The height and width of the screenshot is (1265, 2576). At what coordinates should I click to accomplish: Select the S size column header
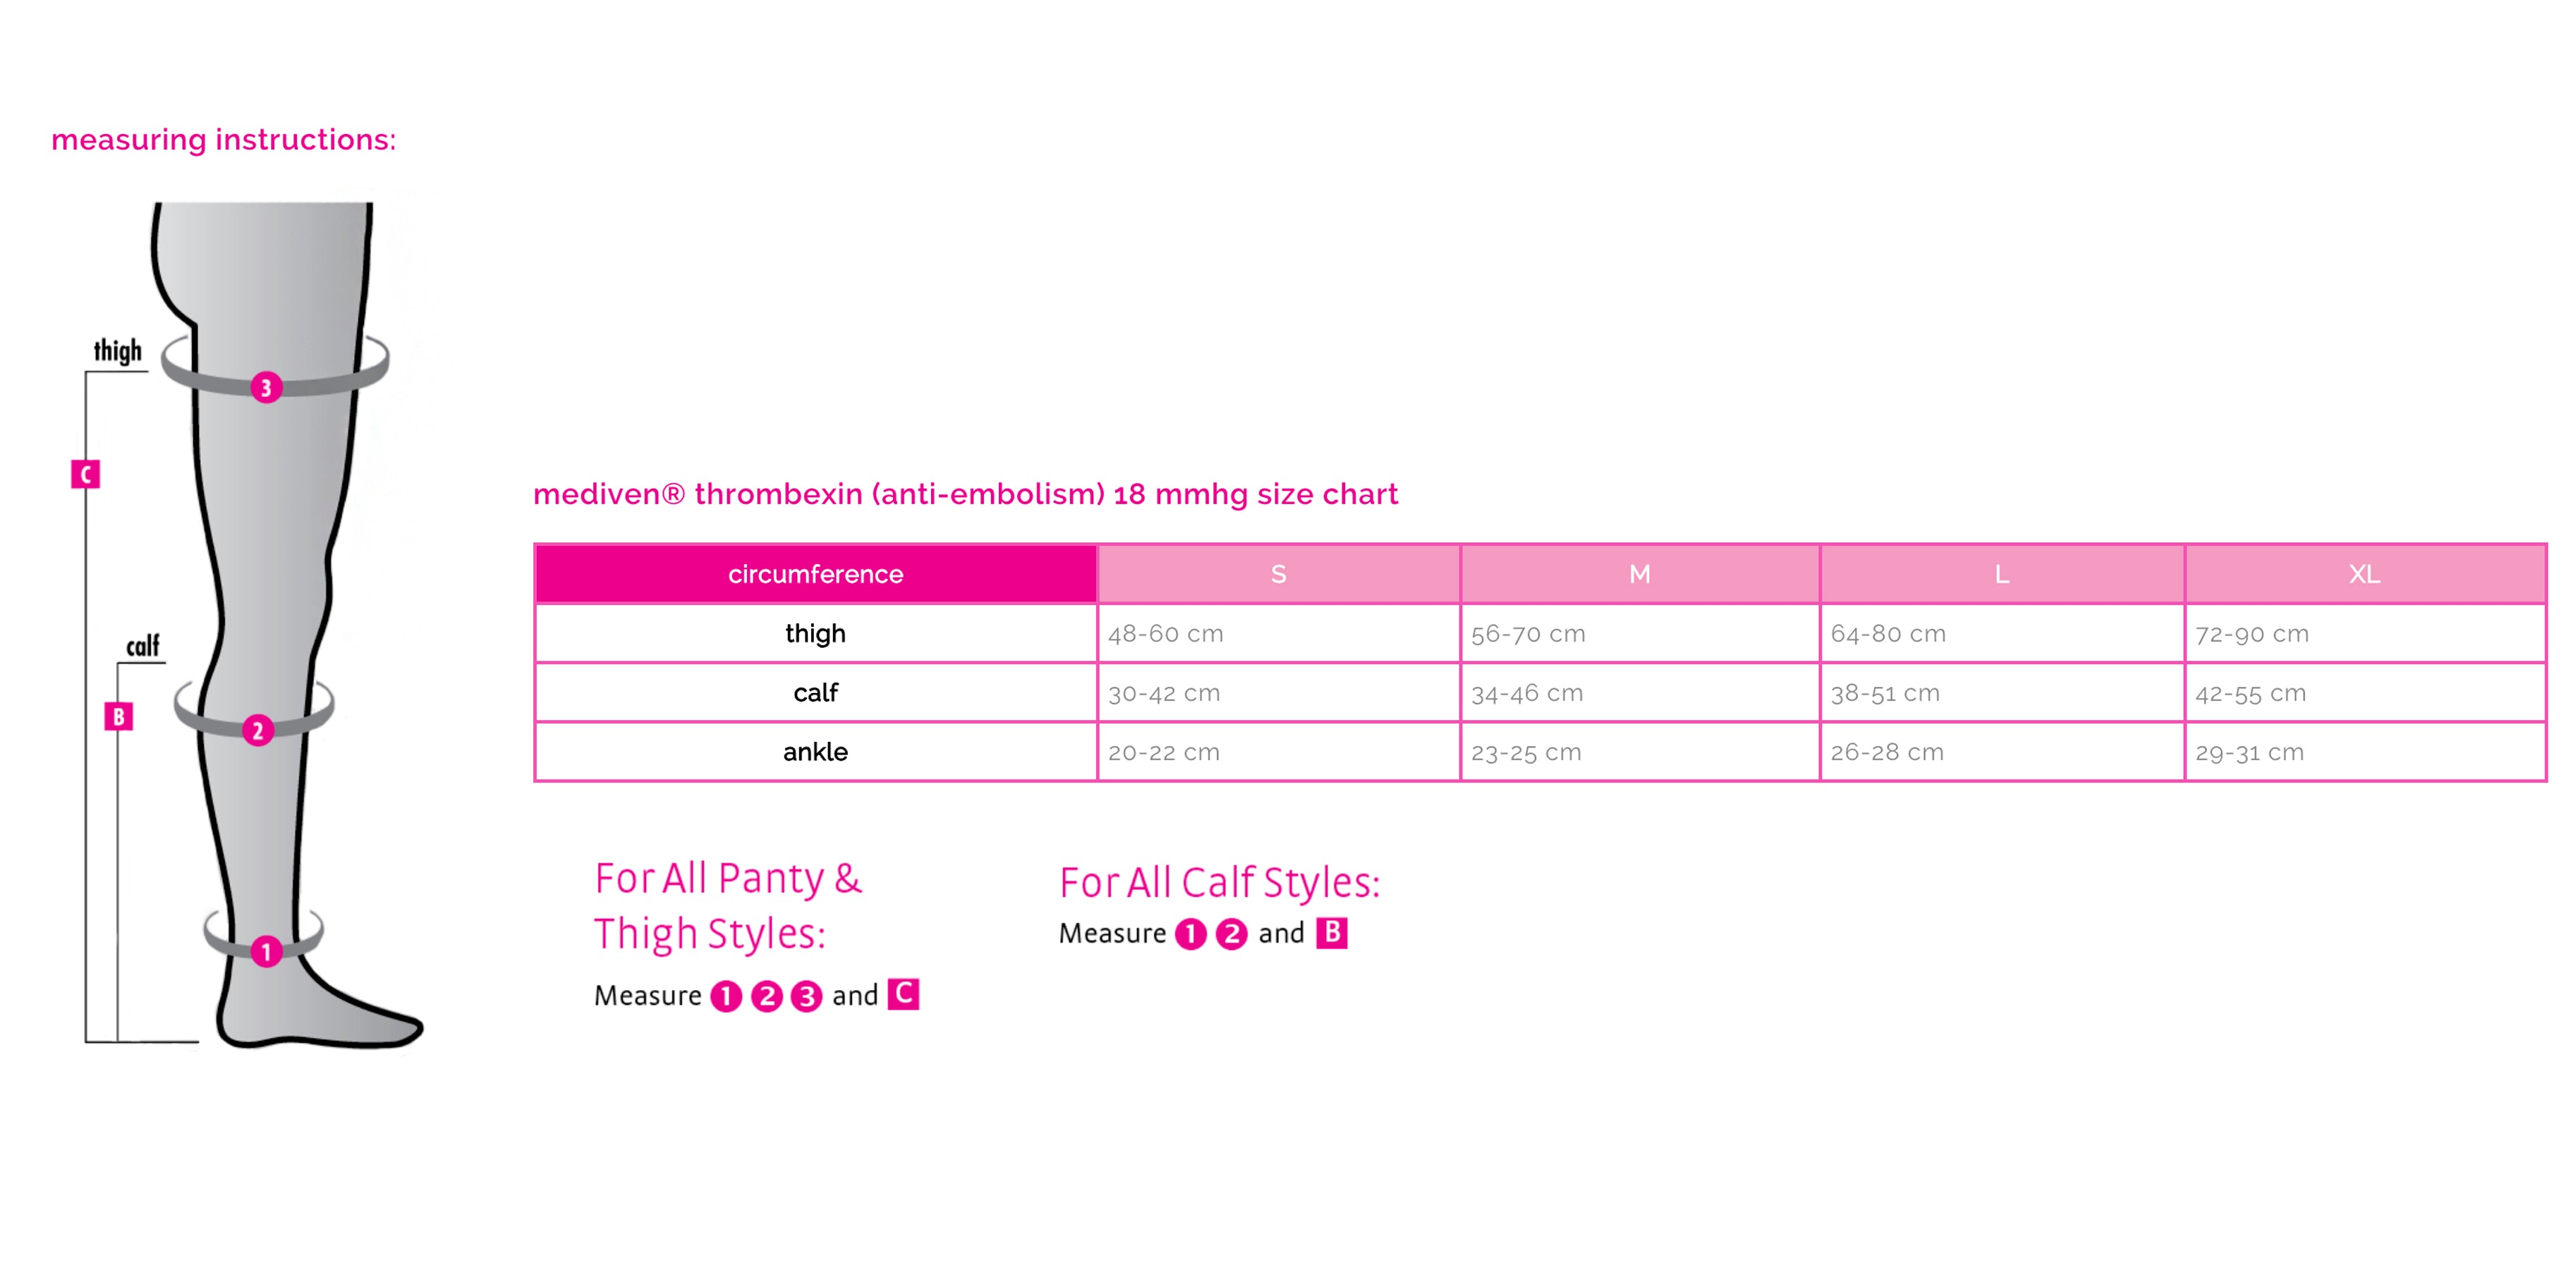(1278, 574)
